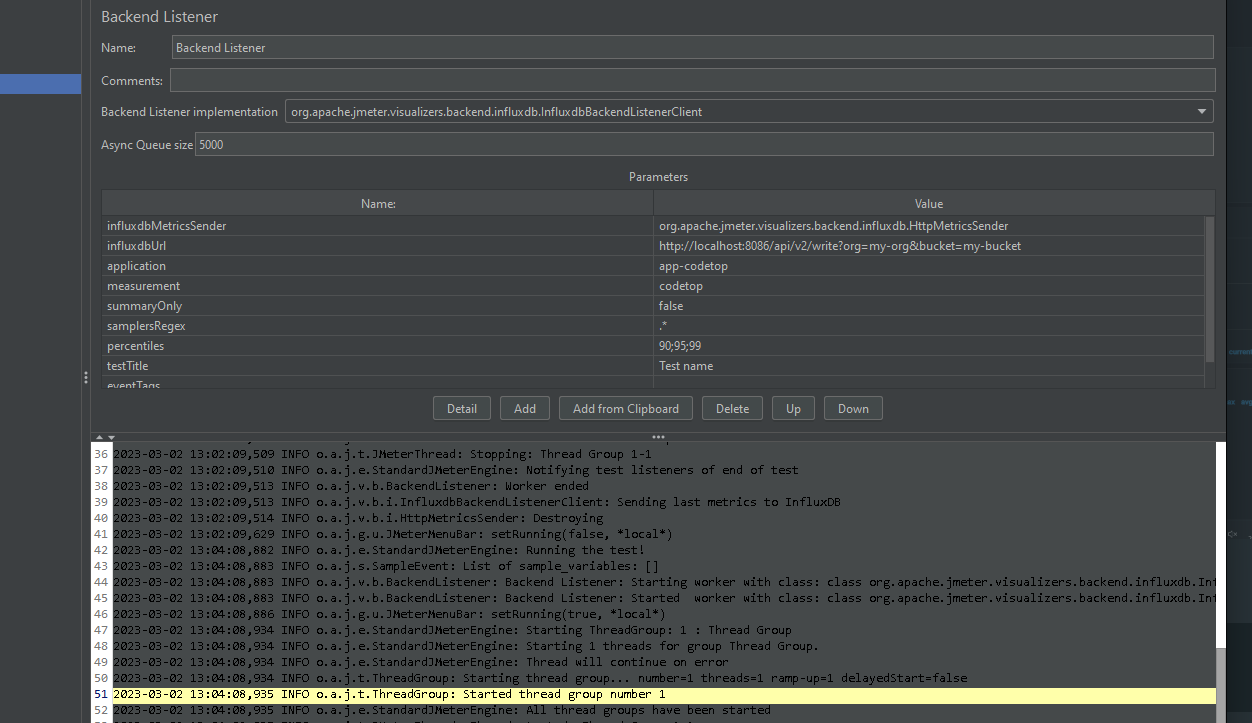Viewport: 1252px width, 723px height.
Task: Click log line 48 Starting 1 threads
Action: coord(466,646)
